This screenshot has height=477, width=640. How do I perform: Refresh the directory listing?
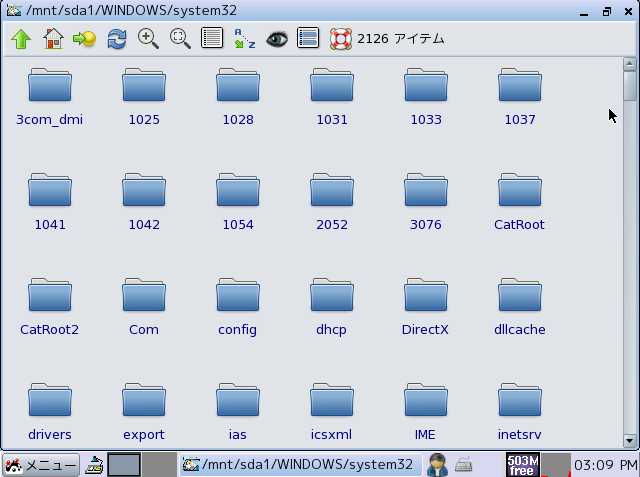(117, 39)
